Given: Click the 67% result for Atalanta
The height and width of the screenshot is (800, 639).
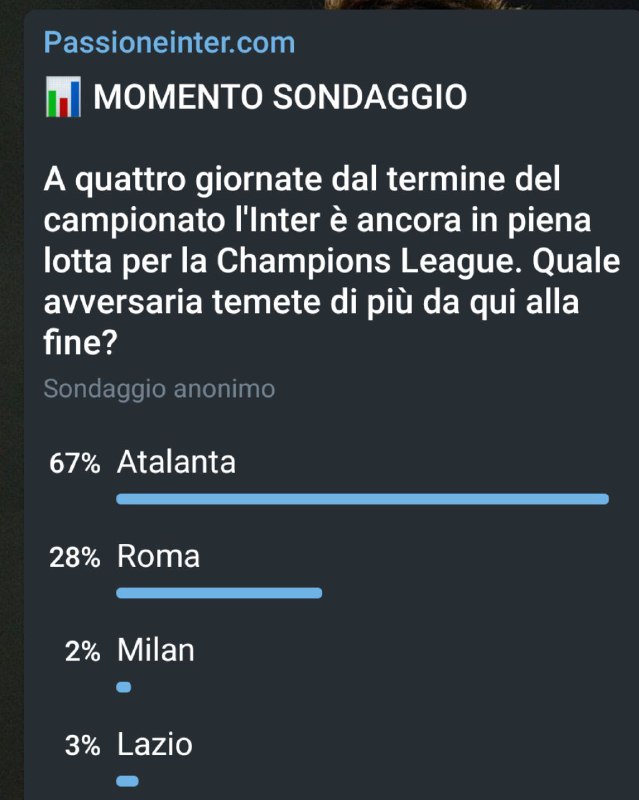Looking at the screenshot, I should coord(74,464).
